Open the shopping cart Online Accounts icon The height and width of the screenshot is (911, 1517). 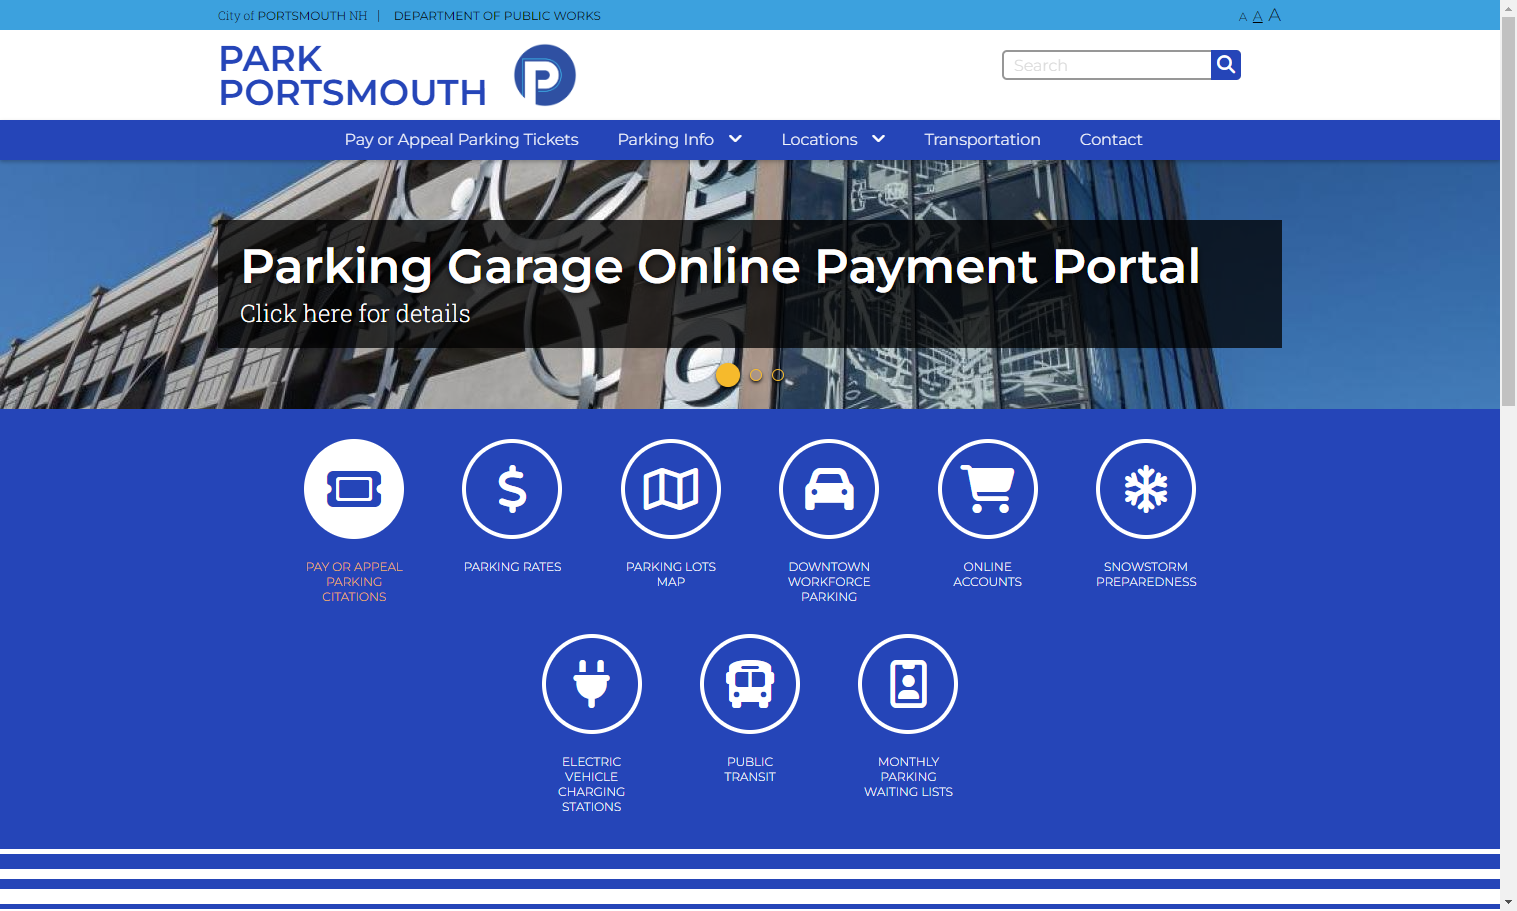[x=988, y=489]
